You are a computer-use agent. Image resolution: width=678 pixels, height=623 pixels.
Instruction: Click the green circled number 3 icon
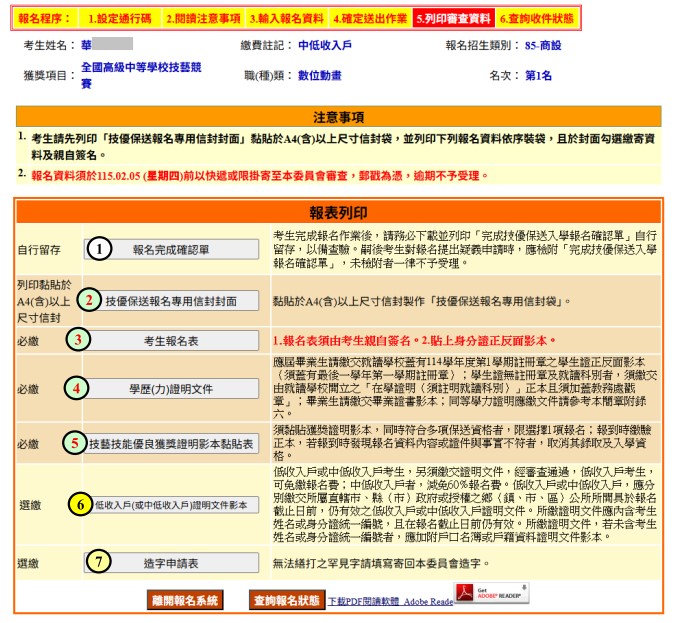[78, 341]
